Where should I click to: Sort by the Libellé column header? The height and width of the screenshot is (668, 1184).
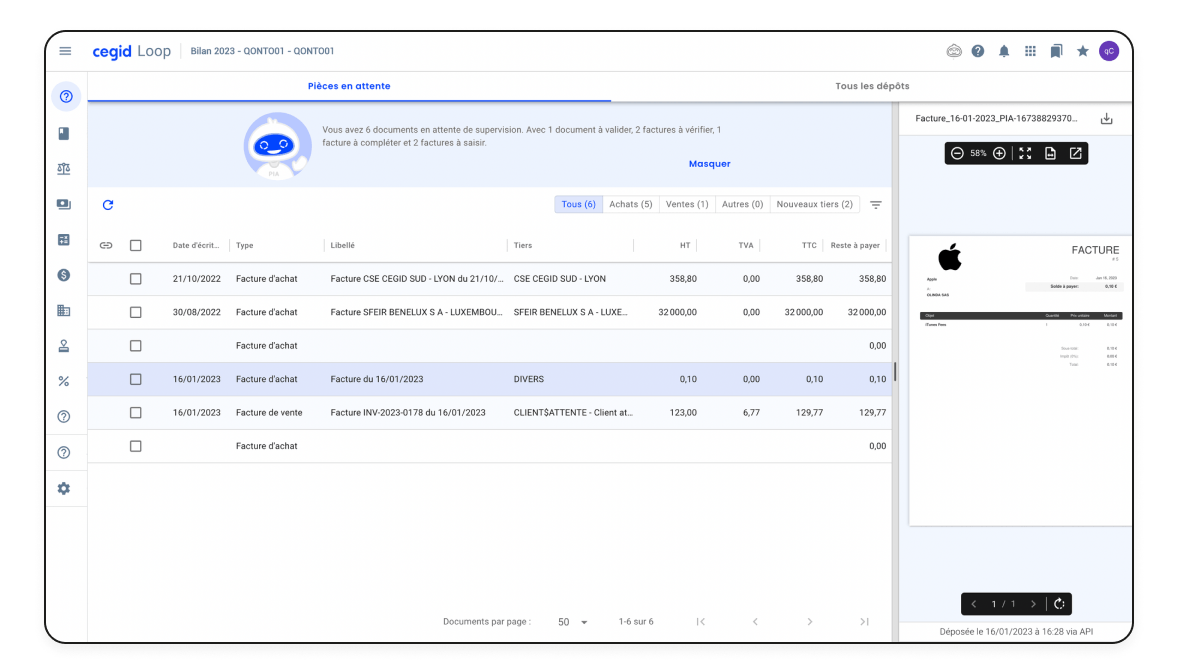342,245
